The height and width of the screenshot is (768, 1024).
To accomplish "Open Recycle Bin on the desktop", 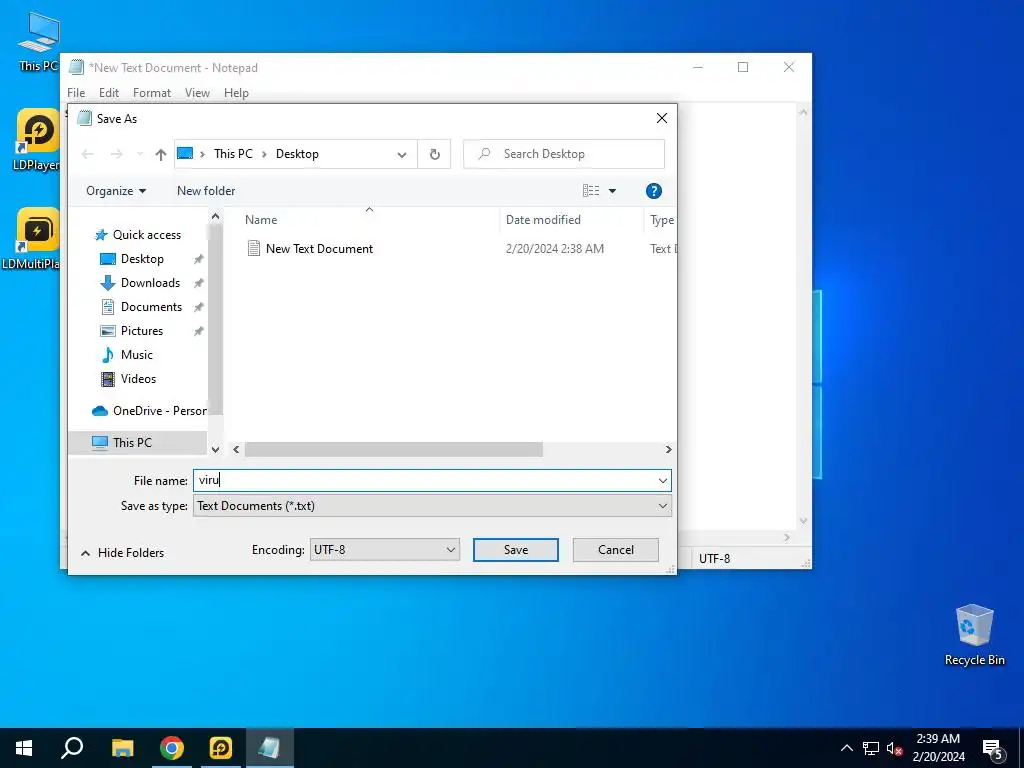I will click(x=974, y=635).
